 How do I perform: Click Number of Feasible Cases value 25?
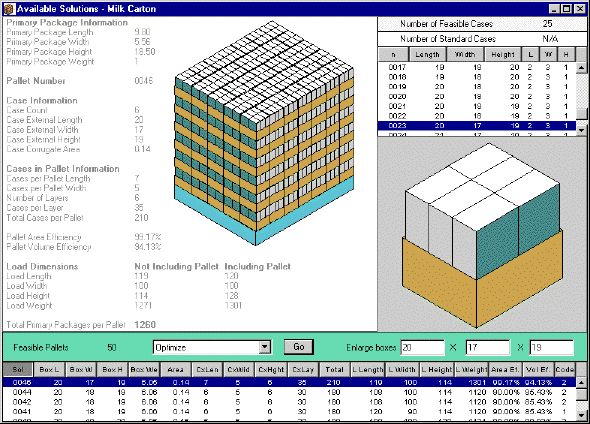point(547,24)
